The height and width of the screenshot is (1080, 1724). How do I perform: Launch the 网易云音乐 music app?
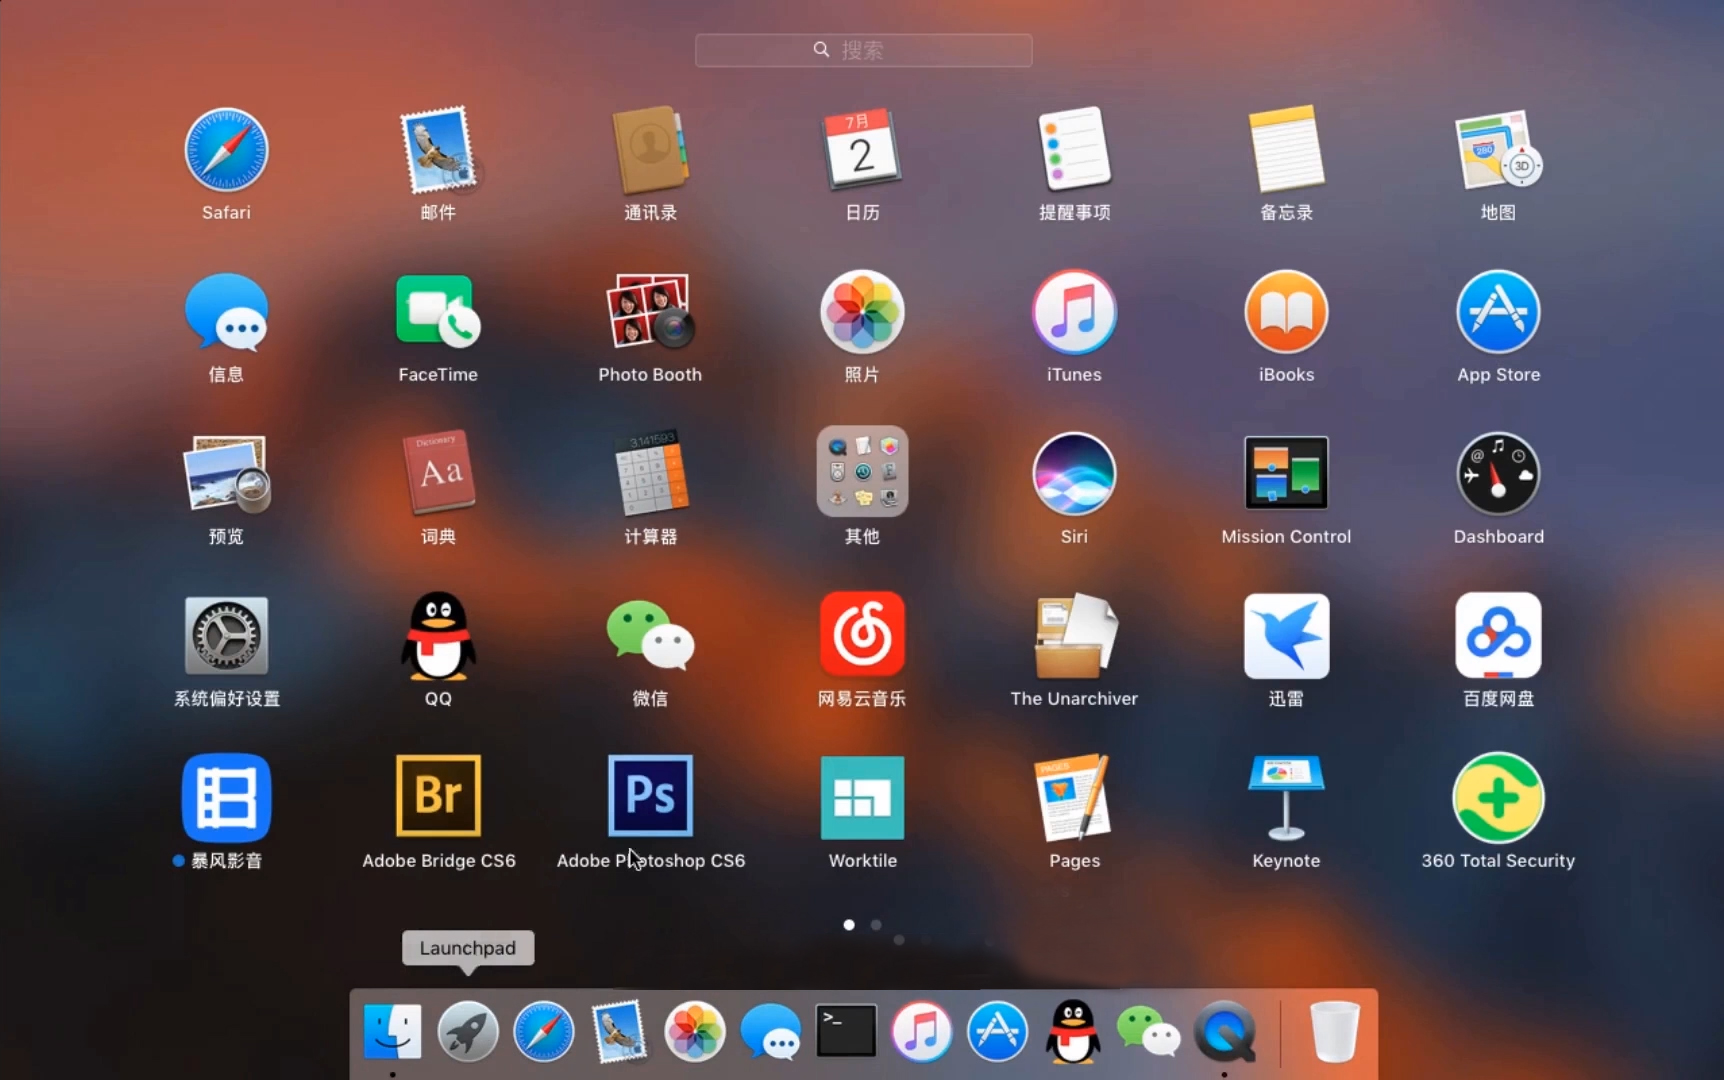tap(863, 636)
